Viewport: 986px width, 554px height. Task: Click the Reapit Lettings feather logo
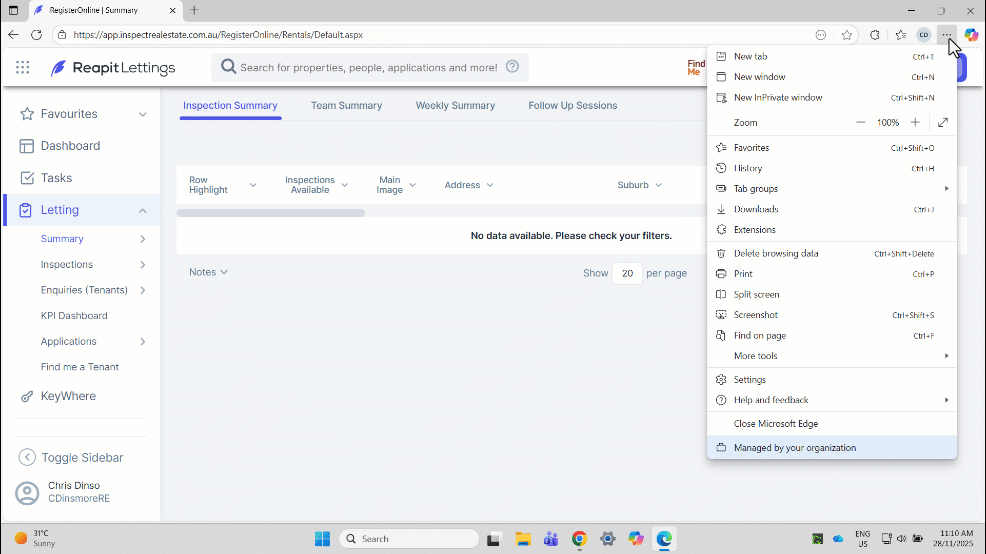coord(58,67)
